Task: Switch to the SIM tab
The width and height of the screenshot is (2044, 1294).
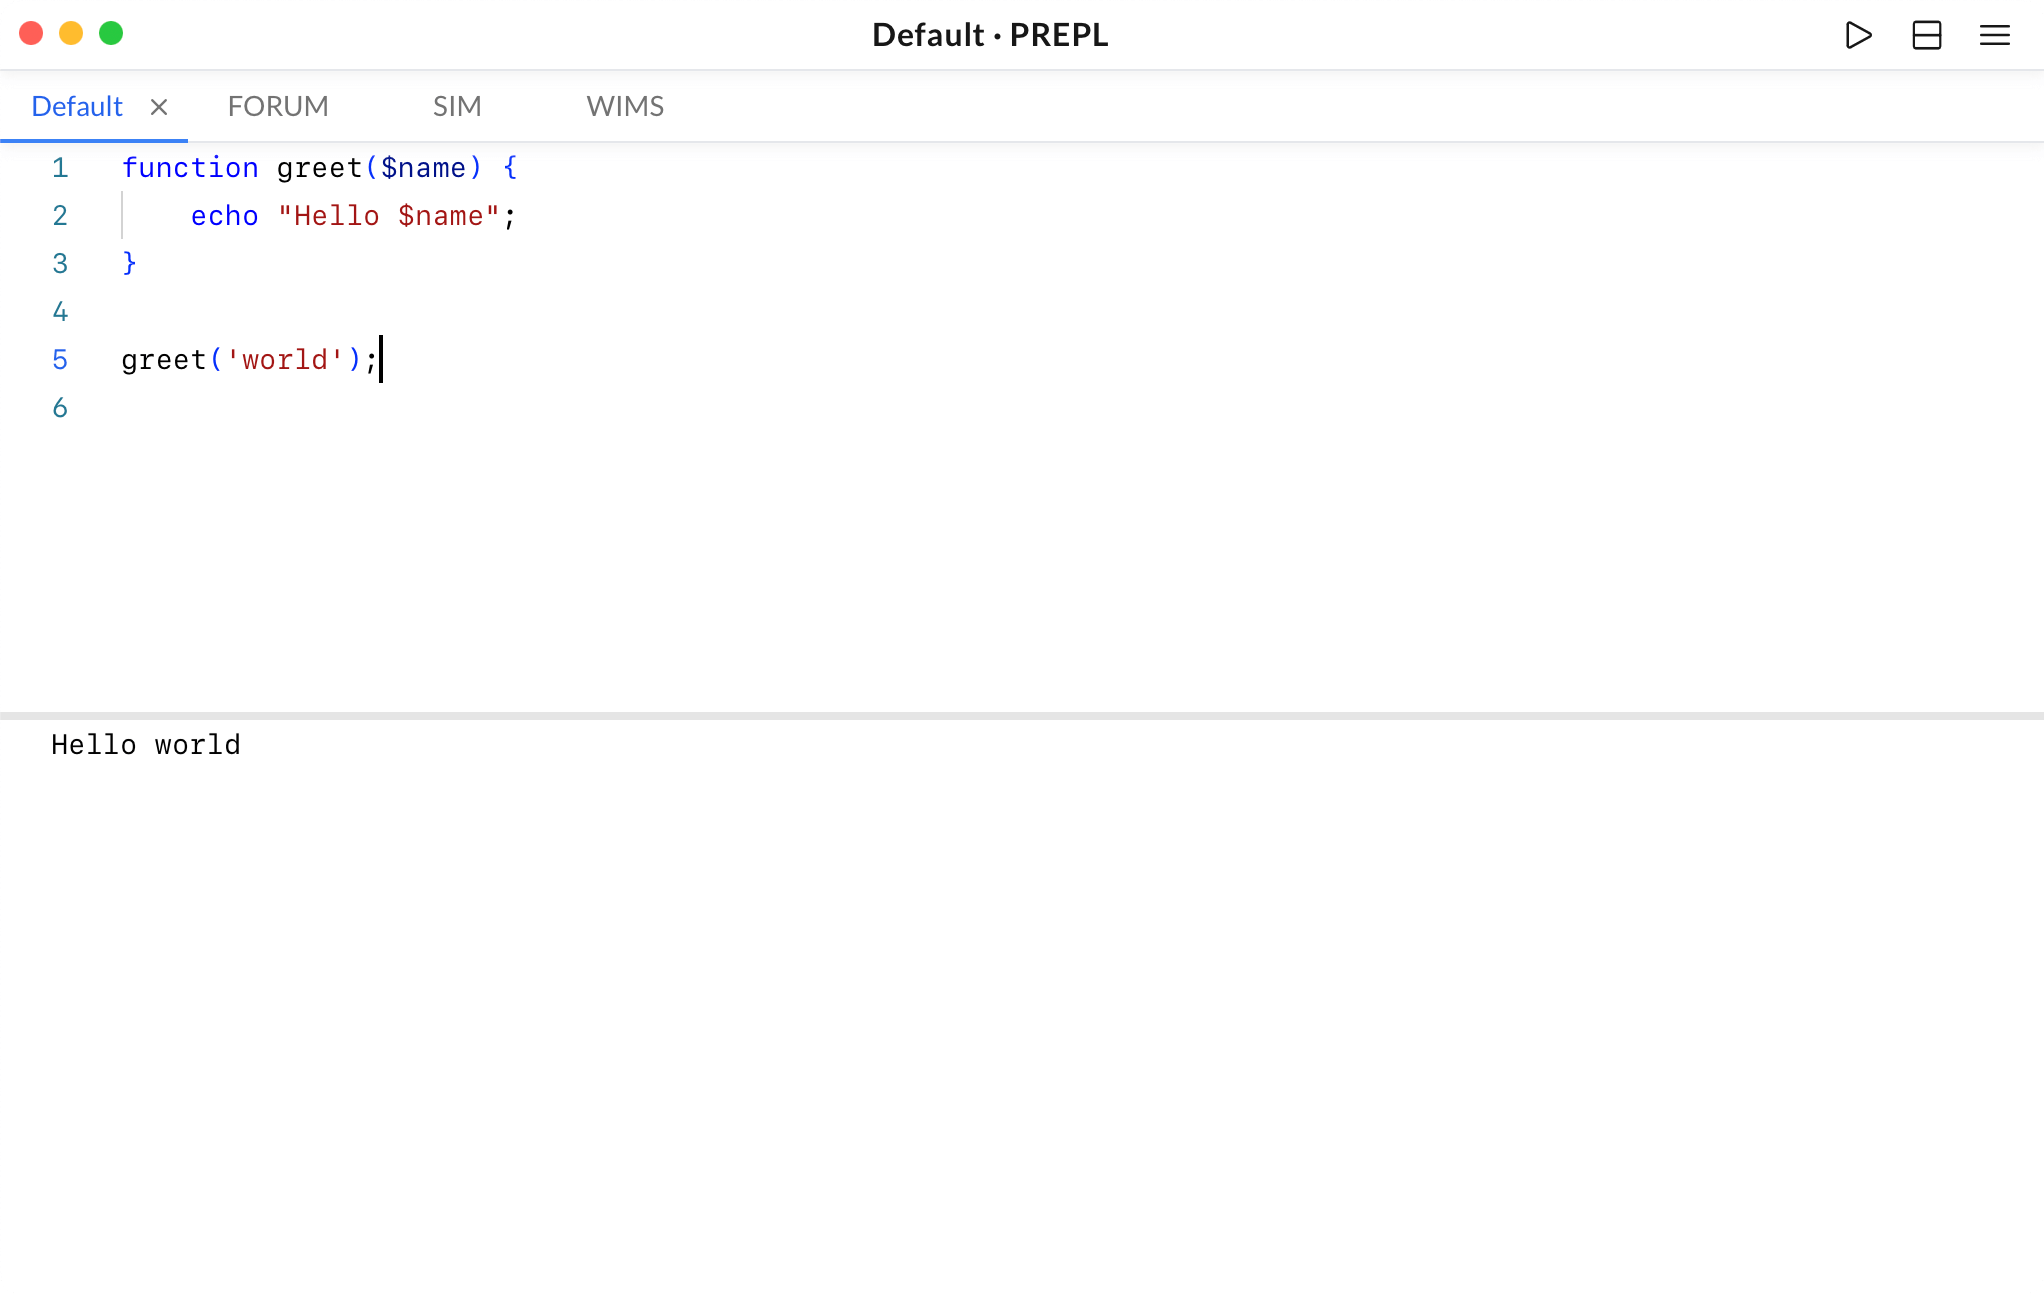Action: pos(457,106)
